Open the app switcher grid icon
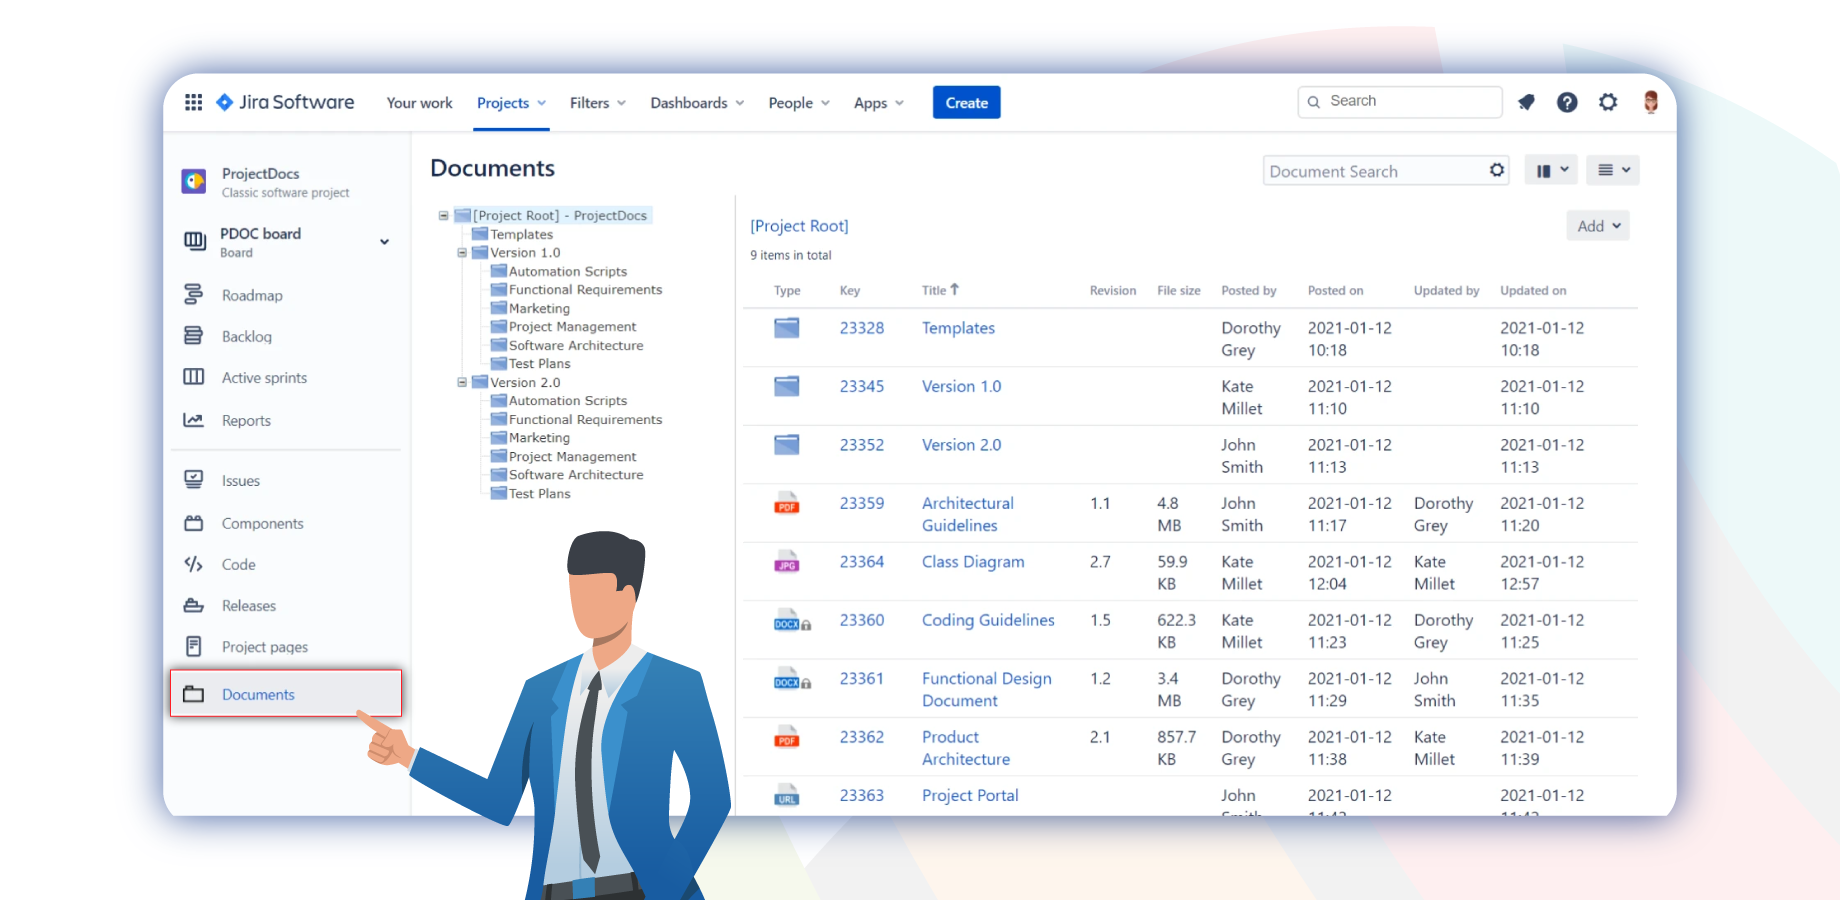Image resolution: width=1840 pixels, height=900 pixels. point(194,102)
